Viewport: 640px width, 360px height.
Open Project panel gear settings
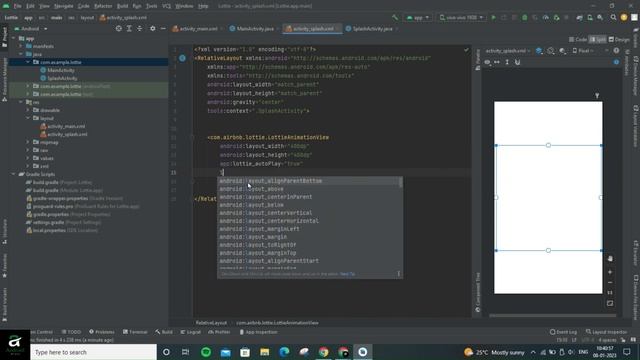[153, 29]
